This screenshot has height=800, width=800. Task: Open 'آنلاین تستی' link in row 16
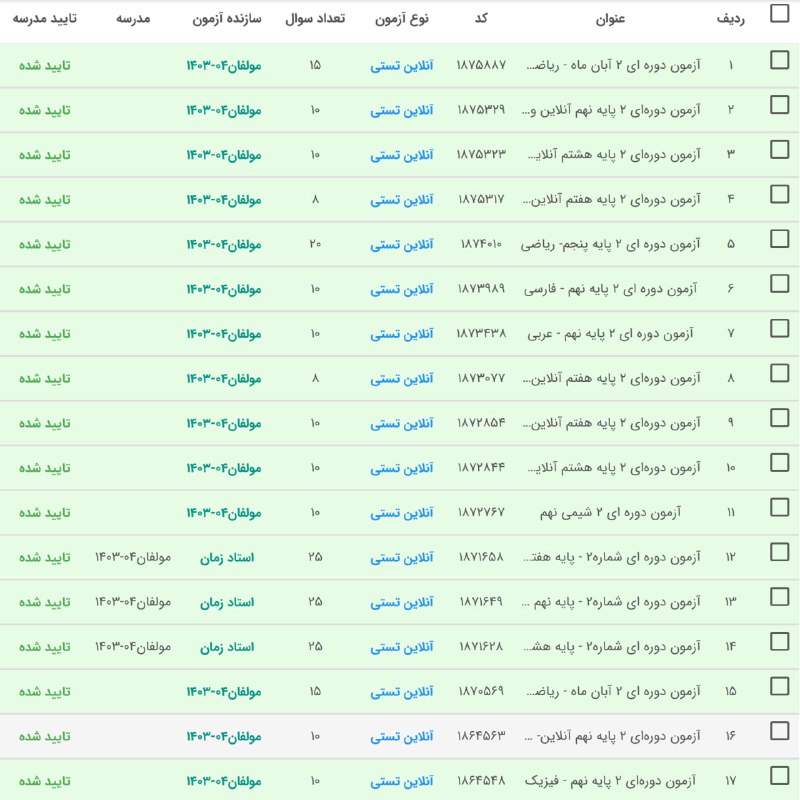click(402, 737)
